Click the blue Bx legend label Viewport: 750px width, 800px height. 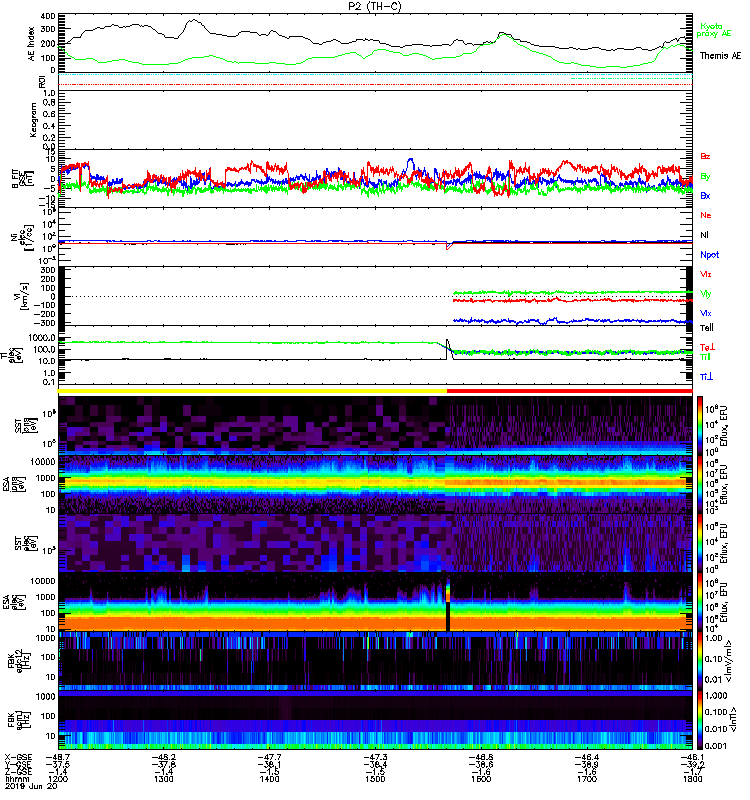[x=705, y=195]
